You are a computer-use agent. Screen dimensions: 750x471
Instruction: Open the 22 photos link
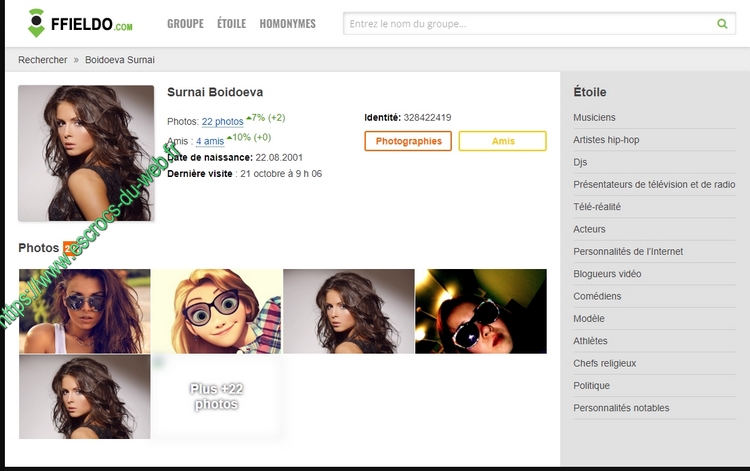(x=222, y=122)
